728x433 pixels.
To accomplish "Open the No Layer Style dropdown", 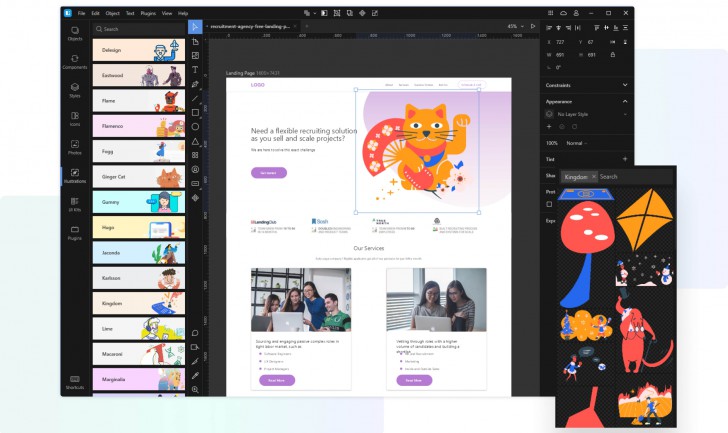I will [x=588, y=114].
